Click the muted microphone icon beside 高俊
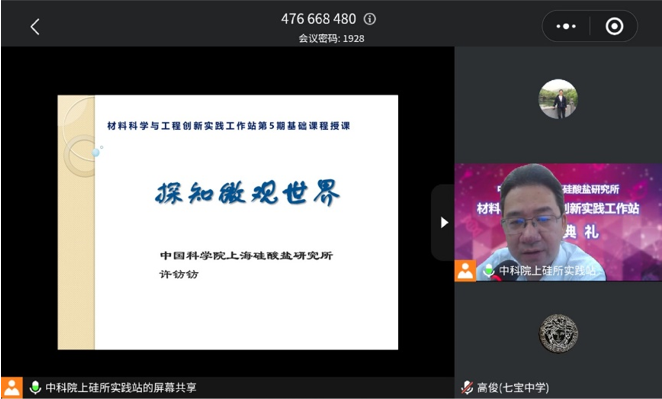 [467, 387]
